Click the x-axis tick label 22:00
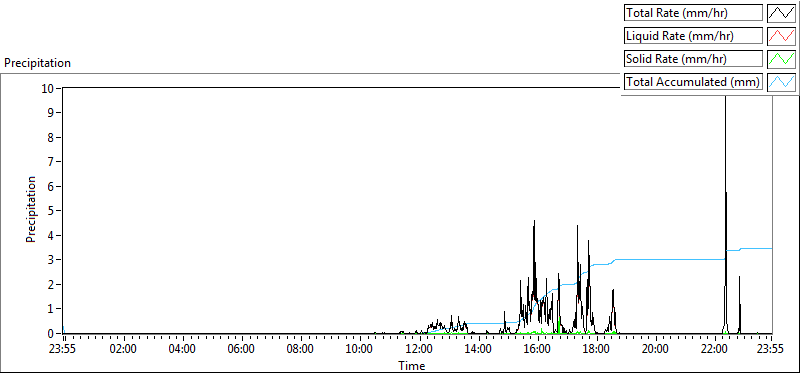The height and width of the screenshot is (373, 800). (x=714, y=350)
